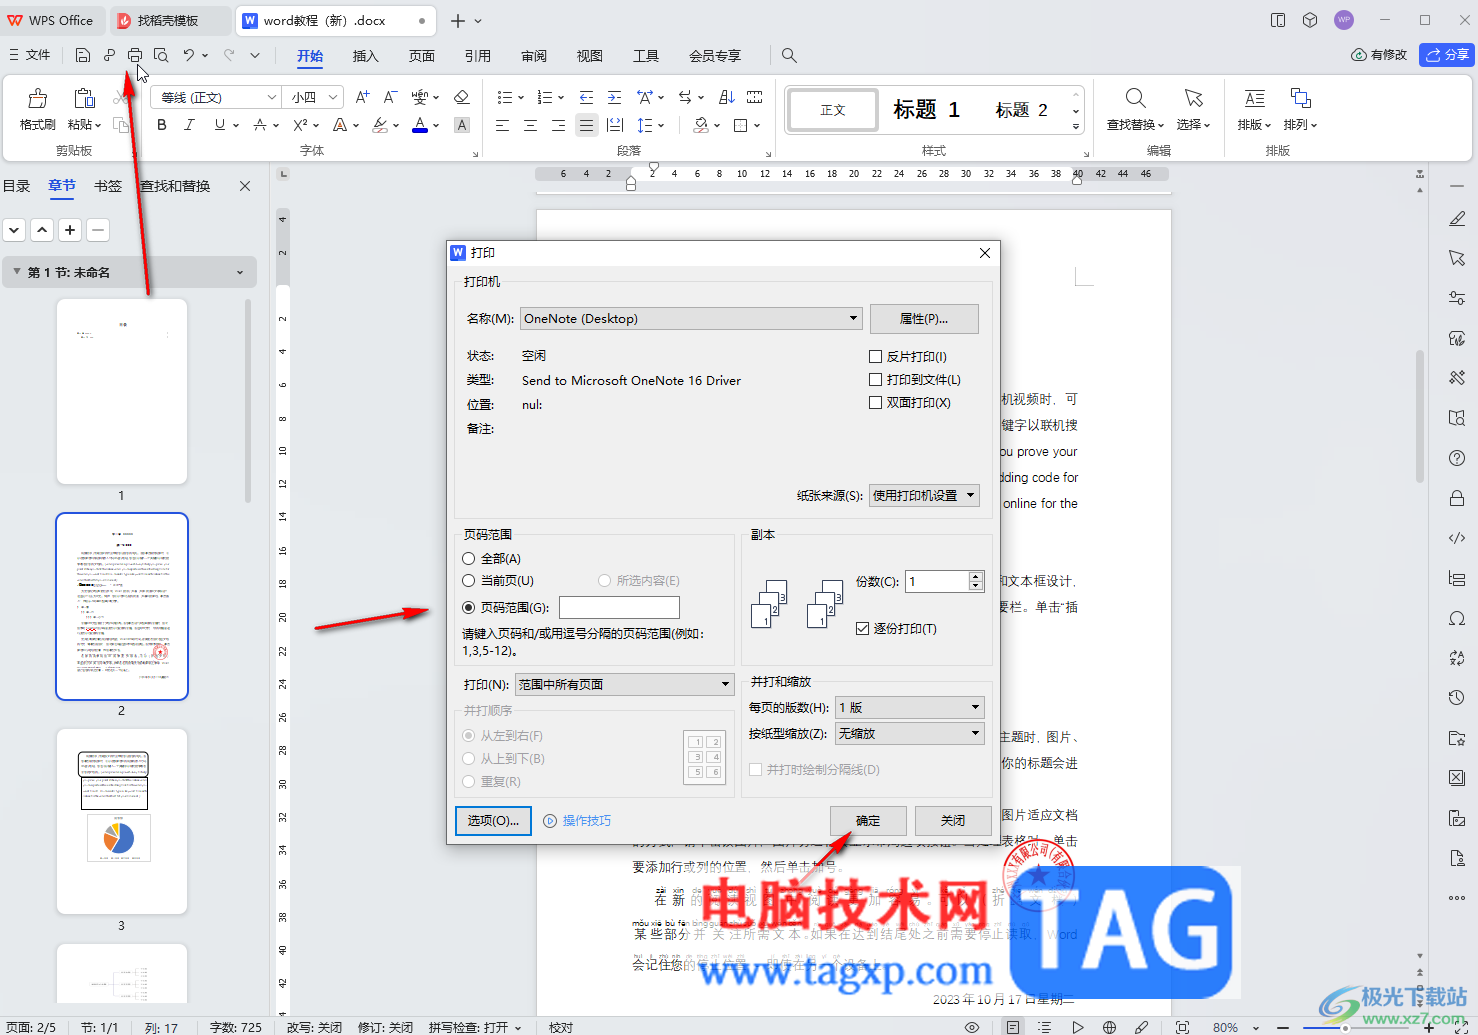Click the numbered list icon

pos(545,97)
